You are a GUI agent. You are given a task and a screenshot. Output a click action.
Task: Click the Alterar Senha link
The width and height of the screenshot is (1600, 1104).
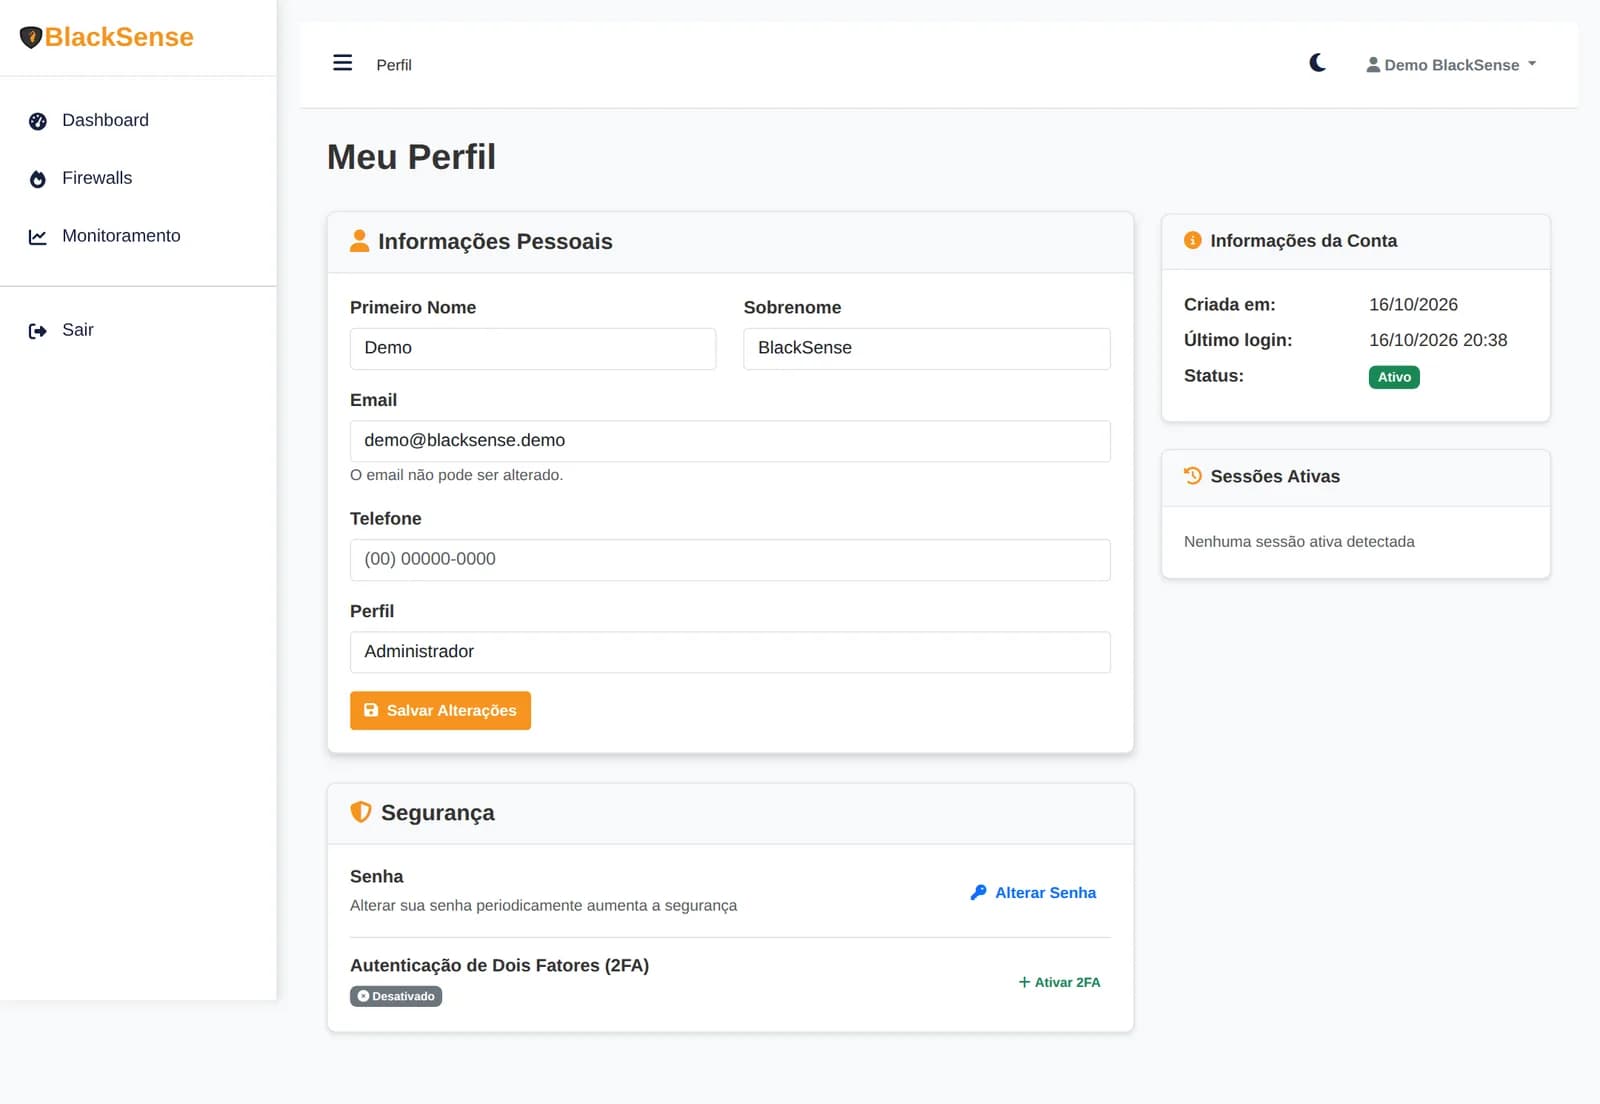(1033, 892)
